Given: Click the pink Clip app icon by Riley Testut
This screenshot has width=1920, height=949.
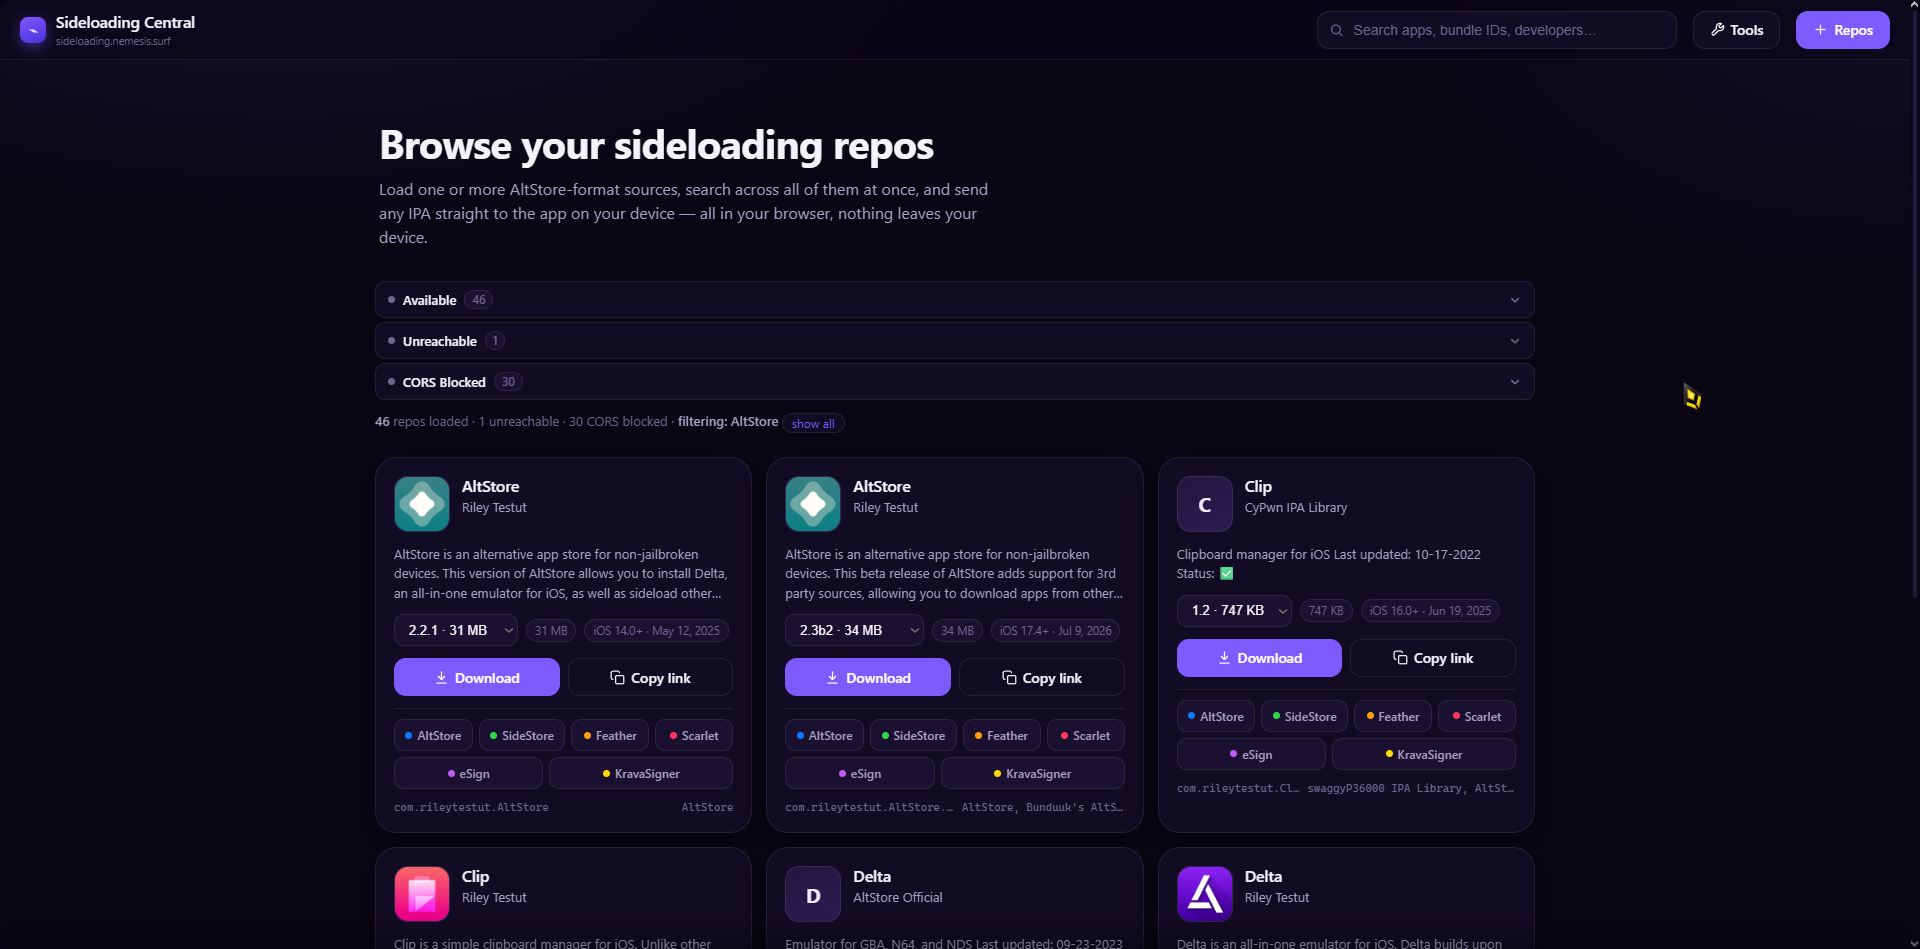Looking at the screenshot, I should coord(422,894).
